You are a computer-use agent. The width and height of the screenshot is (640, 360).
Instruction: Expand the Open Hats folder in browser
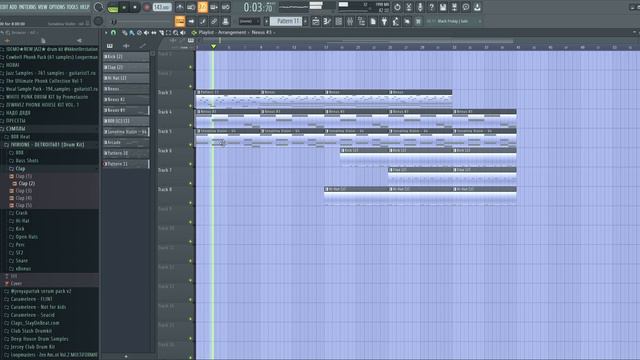[x=27, y=237]
